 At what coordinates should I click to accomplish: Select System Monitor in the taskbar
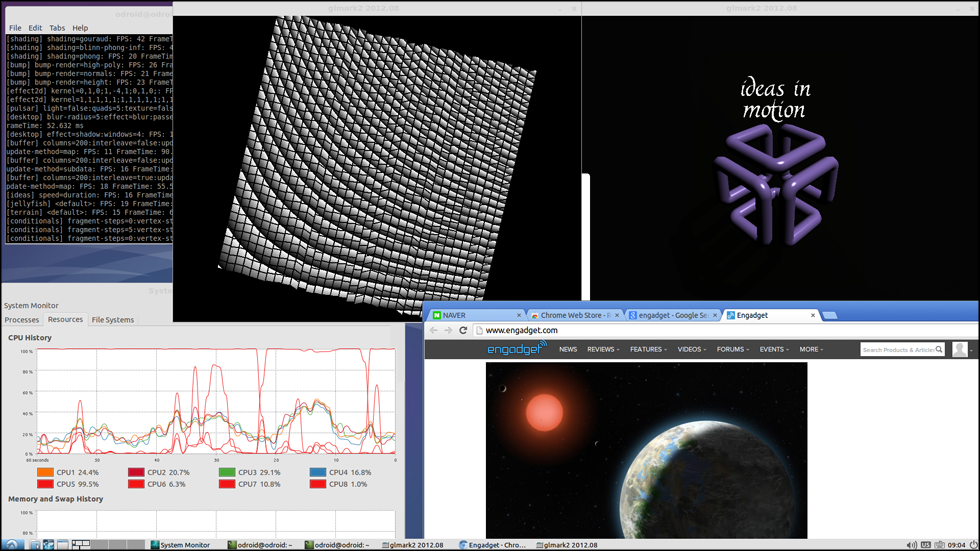[x=181, y=545]
